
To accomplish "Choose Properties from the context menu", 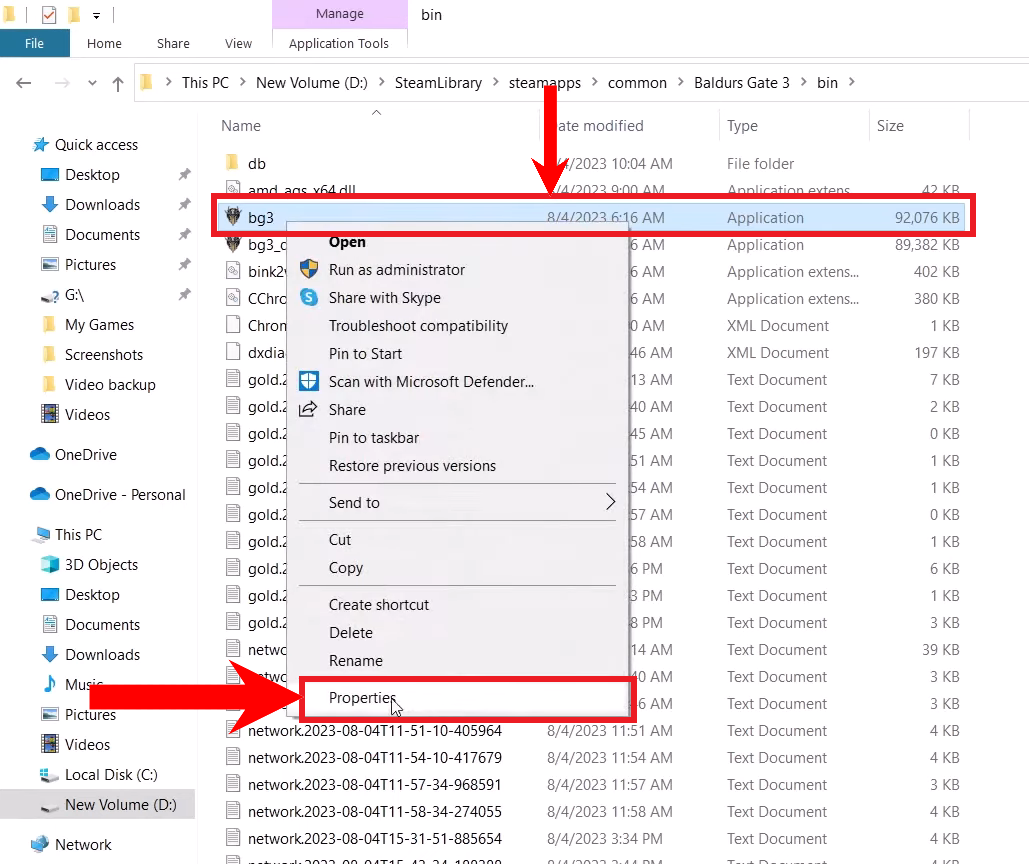I will (x=362, y=699).
